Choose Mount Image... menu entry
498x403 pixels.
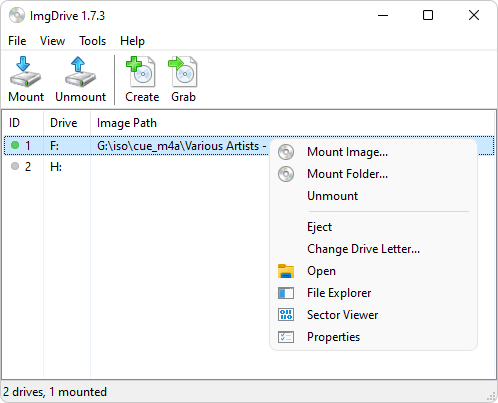347,152
